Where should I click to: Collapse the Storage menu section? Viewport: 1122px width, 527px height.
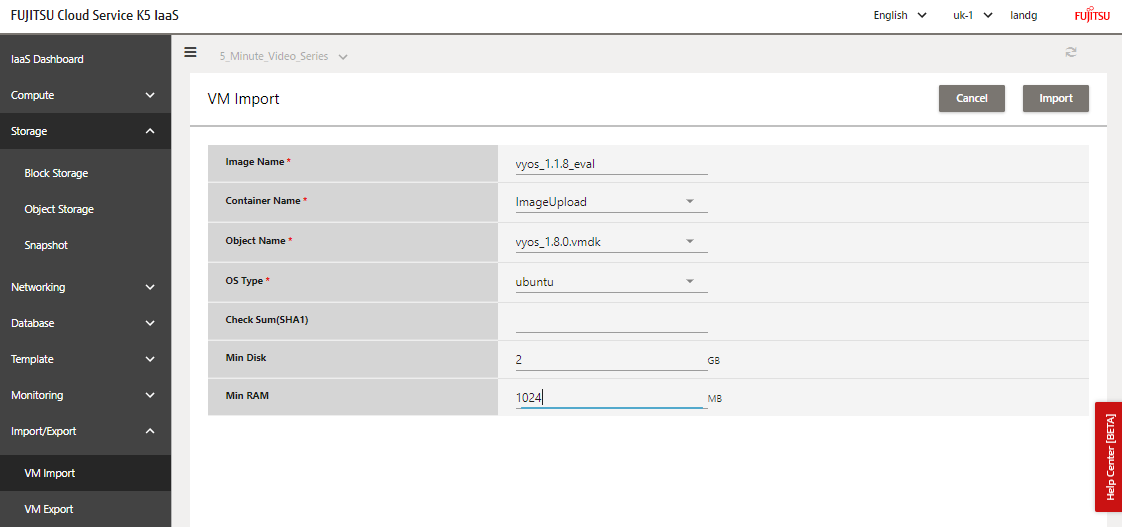pos(85,131)
